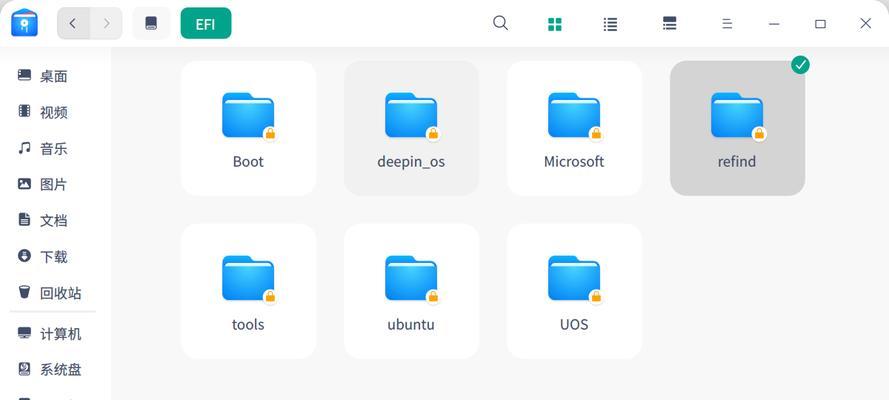Select the ubuntu folder icon

coord(411,279)
